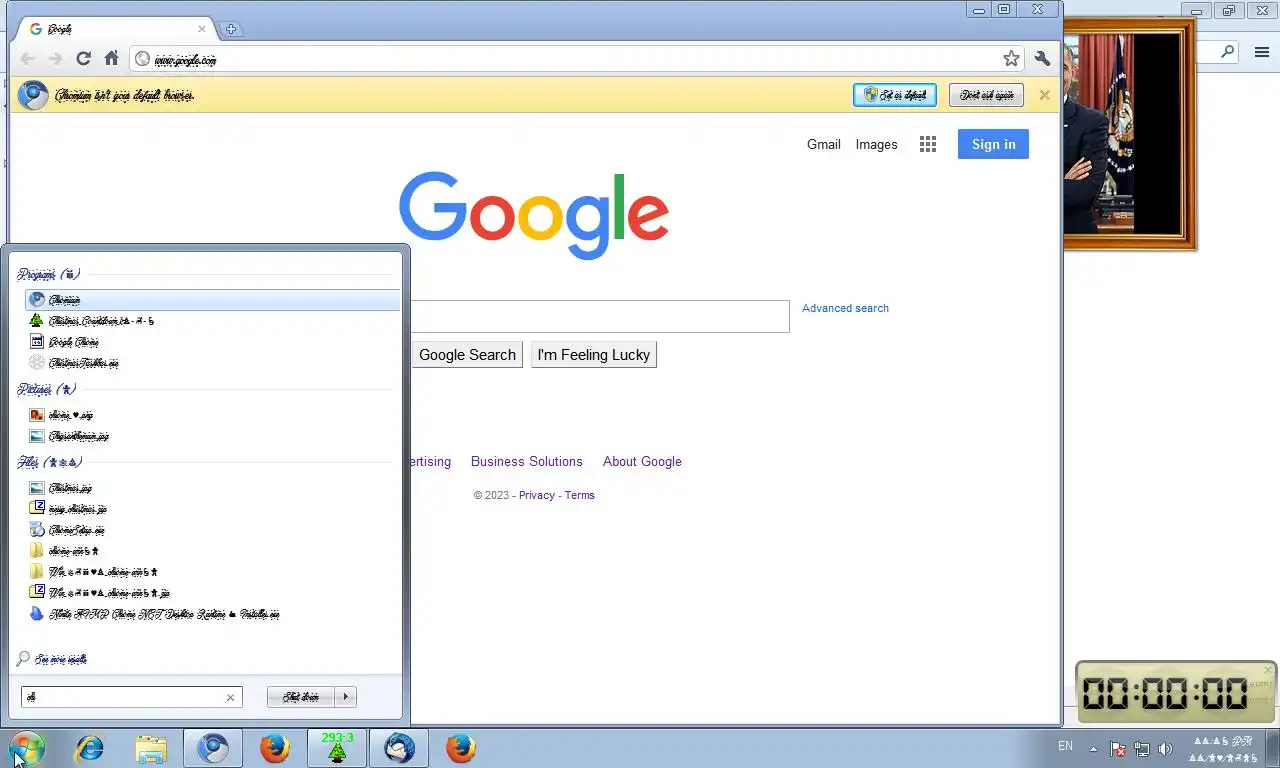
Task: Launch the snowflake ChristmasTaskbar.exe result
Action: 212,363
